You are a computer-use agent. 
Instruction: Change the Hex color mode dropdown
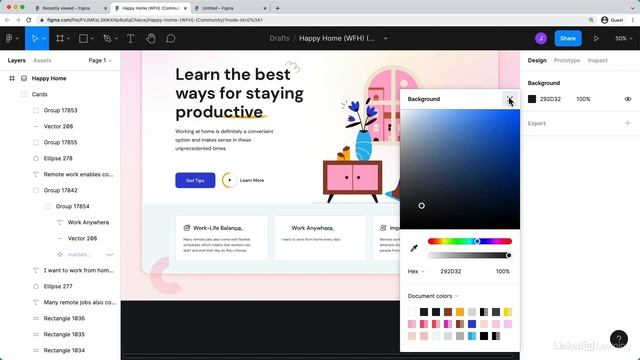coord(416,271)
